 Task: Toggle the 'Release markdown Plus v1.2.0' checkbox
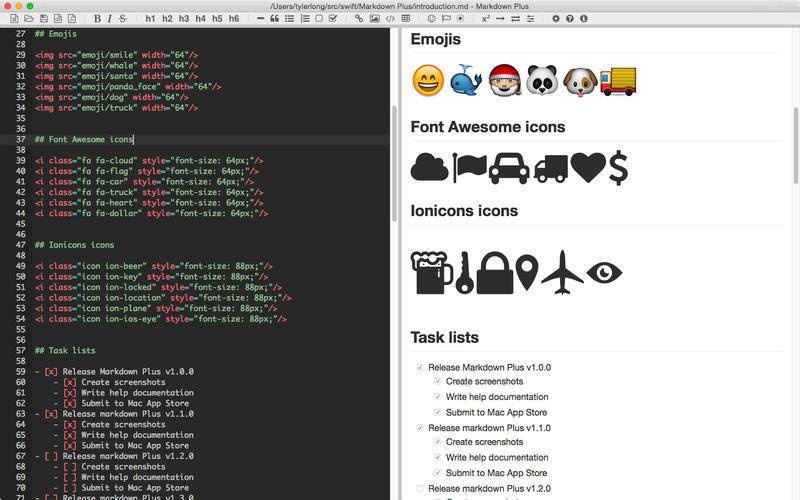coord(420,488)
